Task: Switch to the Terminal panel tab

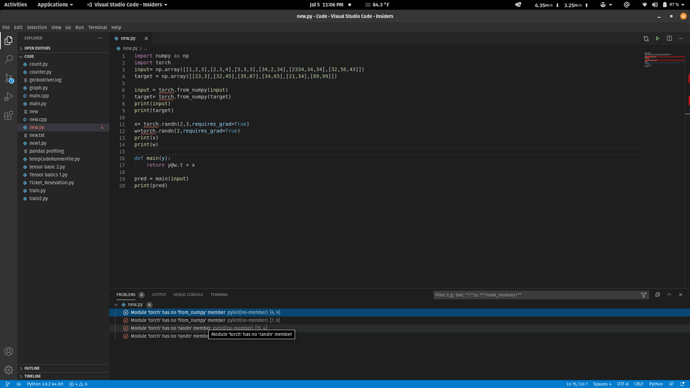Action: (219, 295)
